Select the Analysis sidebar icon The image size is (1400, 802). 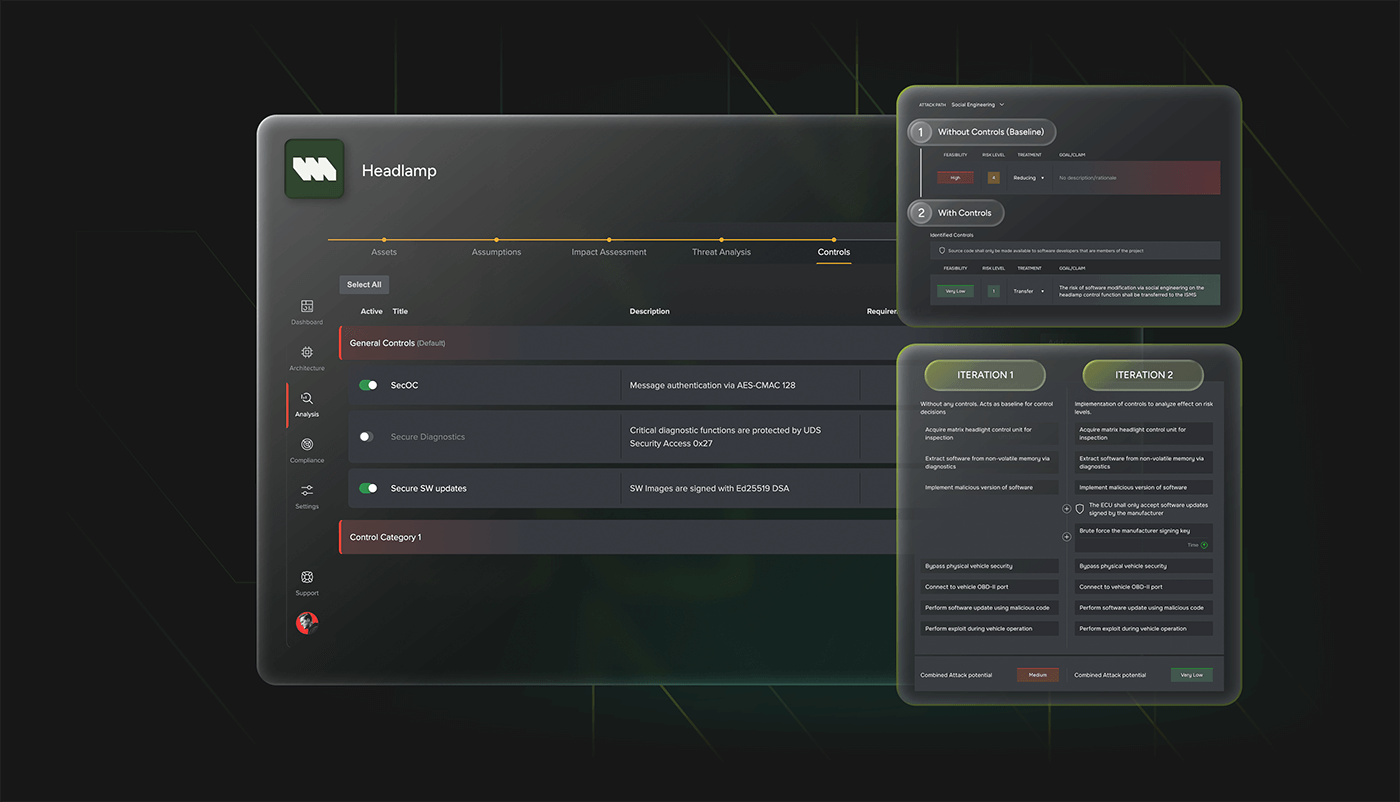click(307, 399)
